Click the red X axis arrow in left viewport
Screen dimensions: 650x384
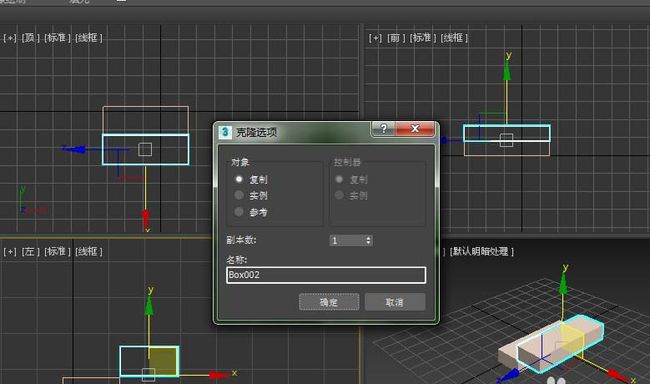(218, 375)
